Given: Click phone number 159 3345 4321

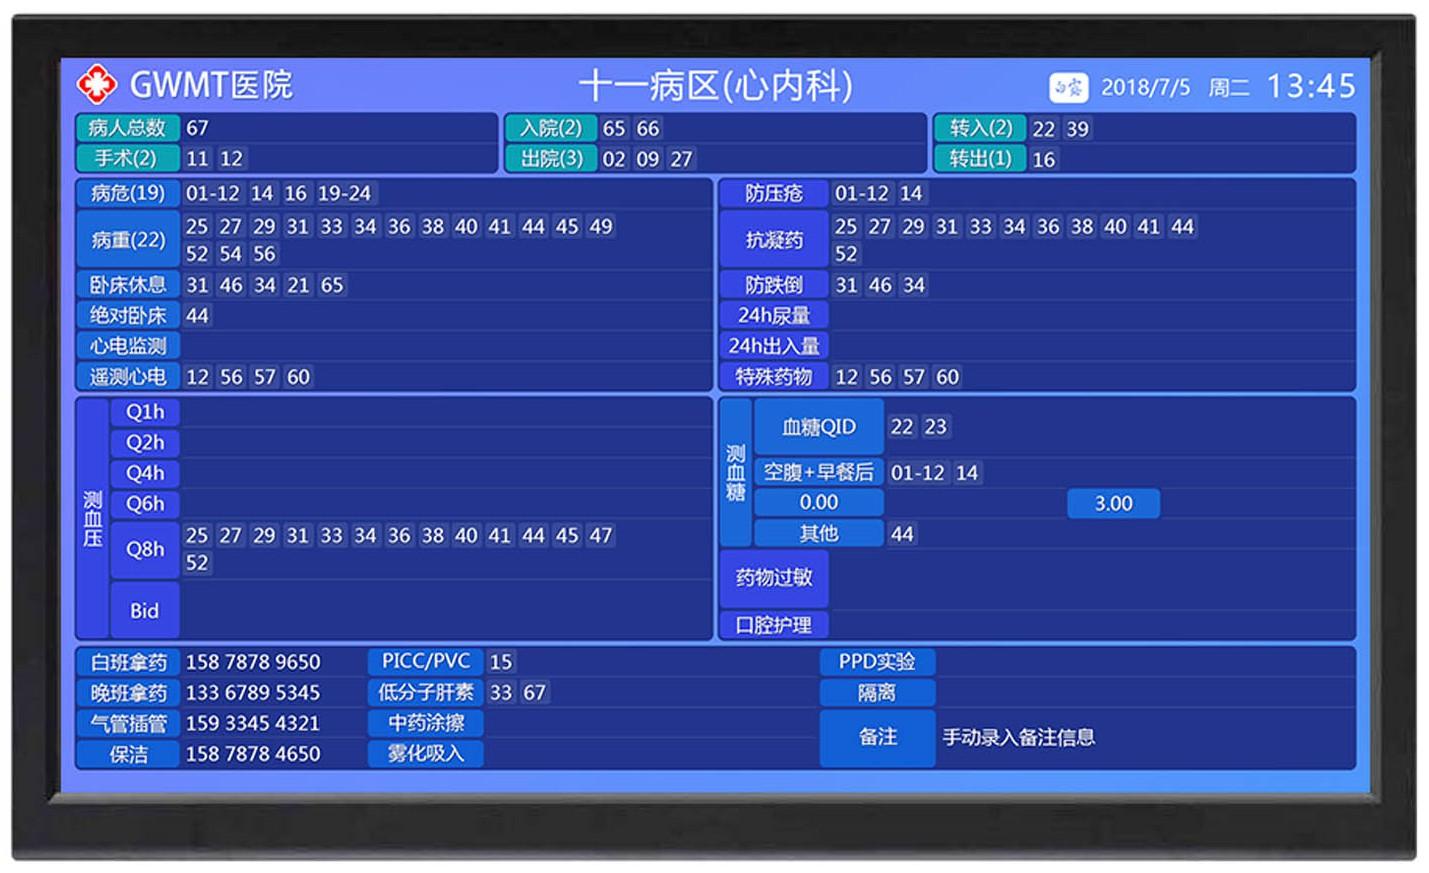Looking at the screenshot, I should pos(253,723).
